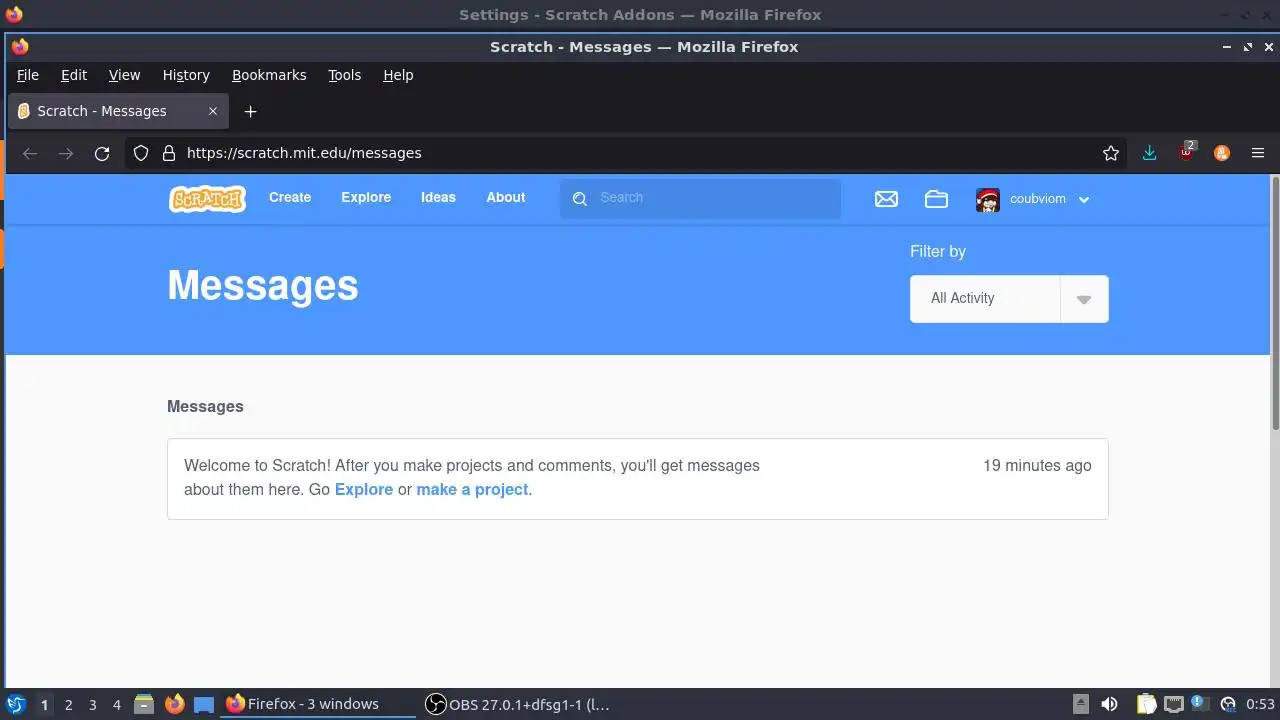This screenshot has height=720, width=1280.
Task: Open a new browser tab
Action: pos(250,111)
